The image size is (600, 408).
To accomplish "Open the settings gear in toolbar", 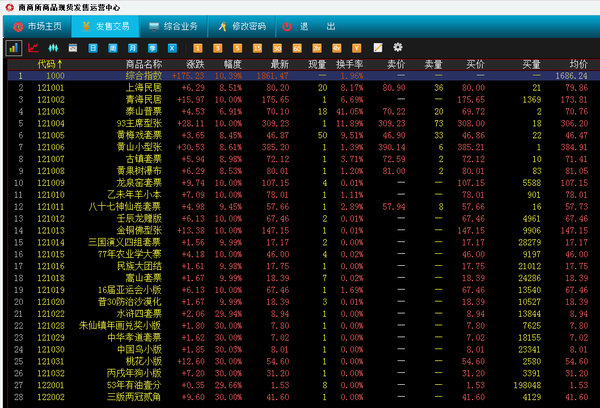I will pyautogui.click(x=398, y=47).
